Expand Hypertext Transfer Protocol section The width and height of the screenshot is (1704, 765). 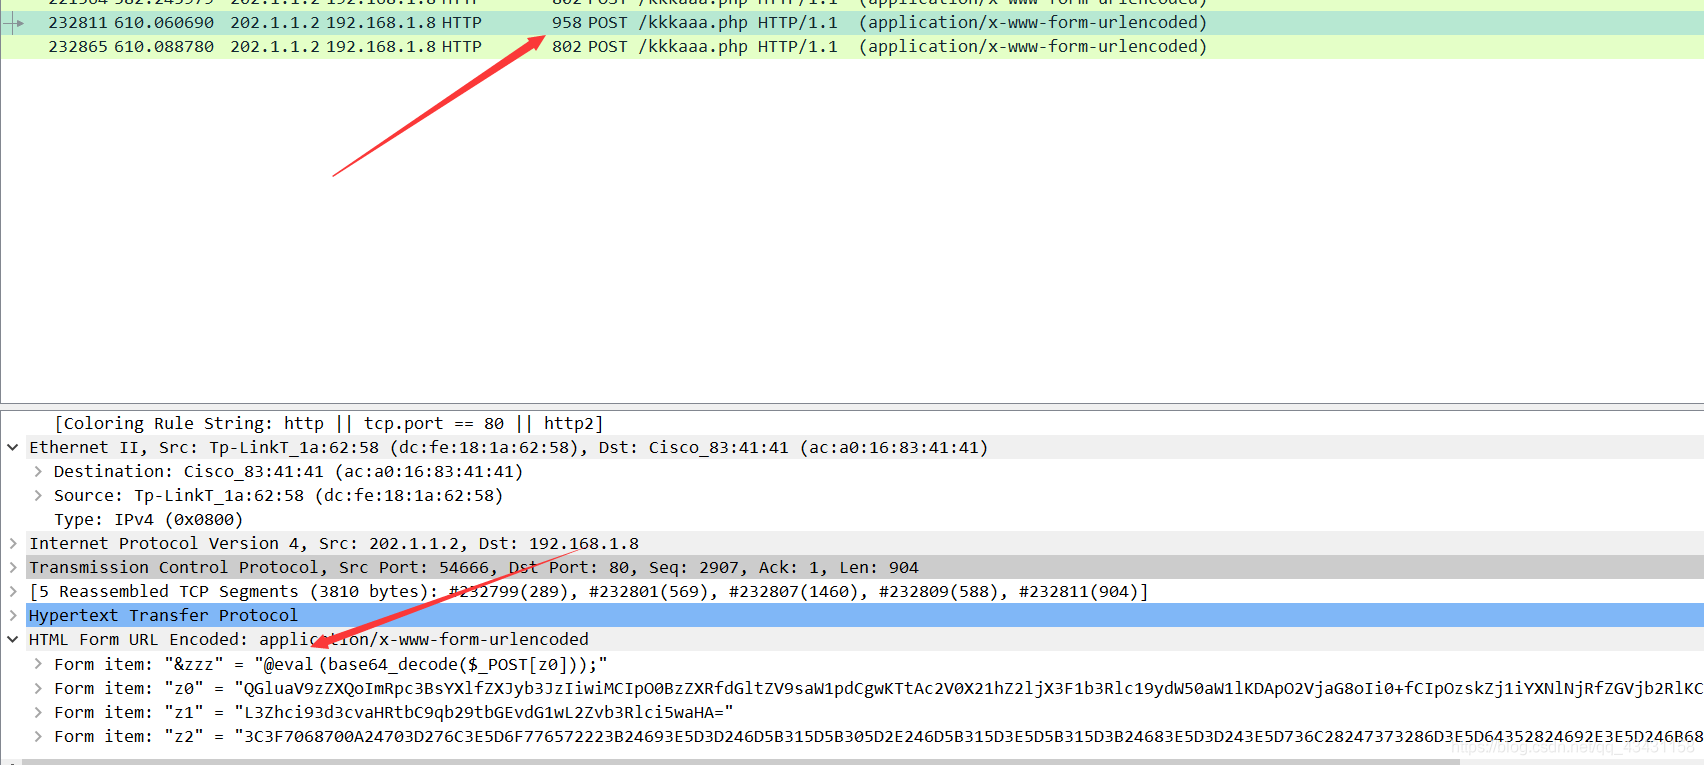(x=13, y=615)
